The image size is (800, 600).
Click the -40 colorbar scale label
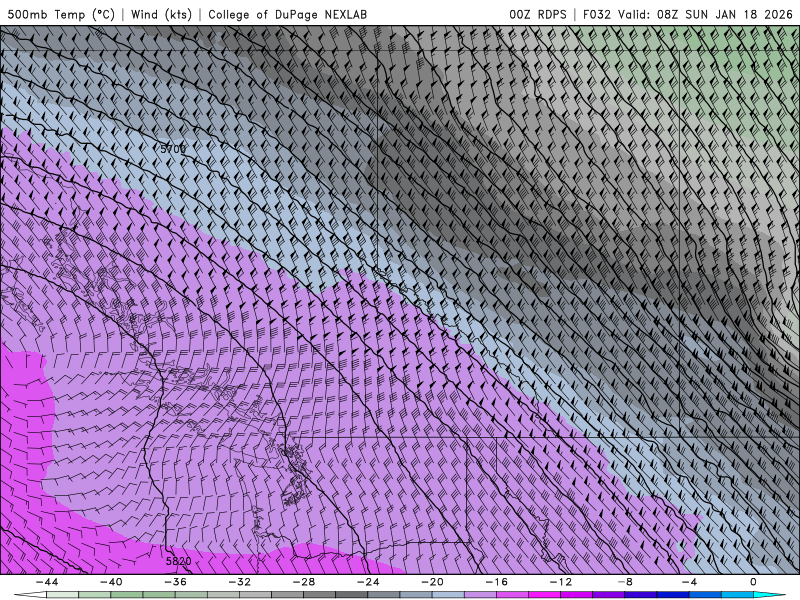point(111,582)
